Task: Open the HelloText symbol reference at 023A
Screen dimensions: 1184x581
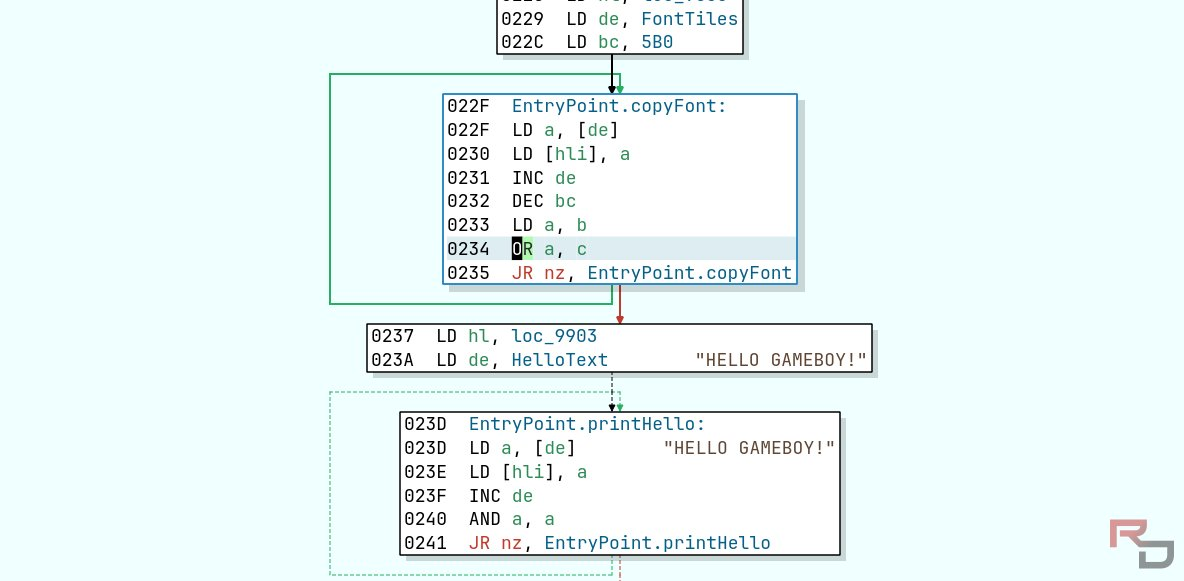Action: (560, 360)
